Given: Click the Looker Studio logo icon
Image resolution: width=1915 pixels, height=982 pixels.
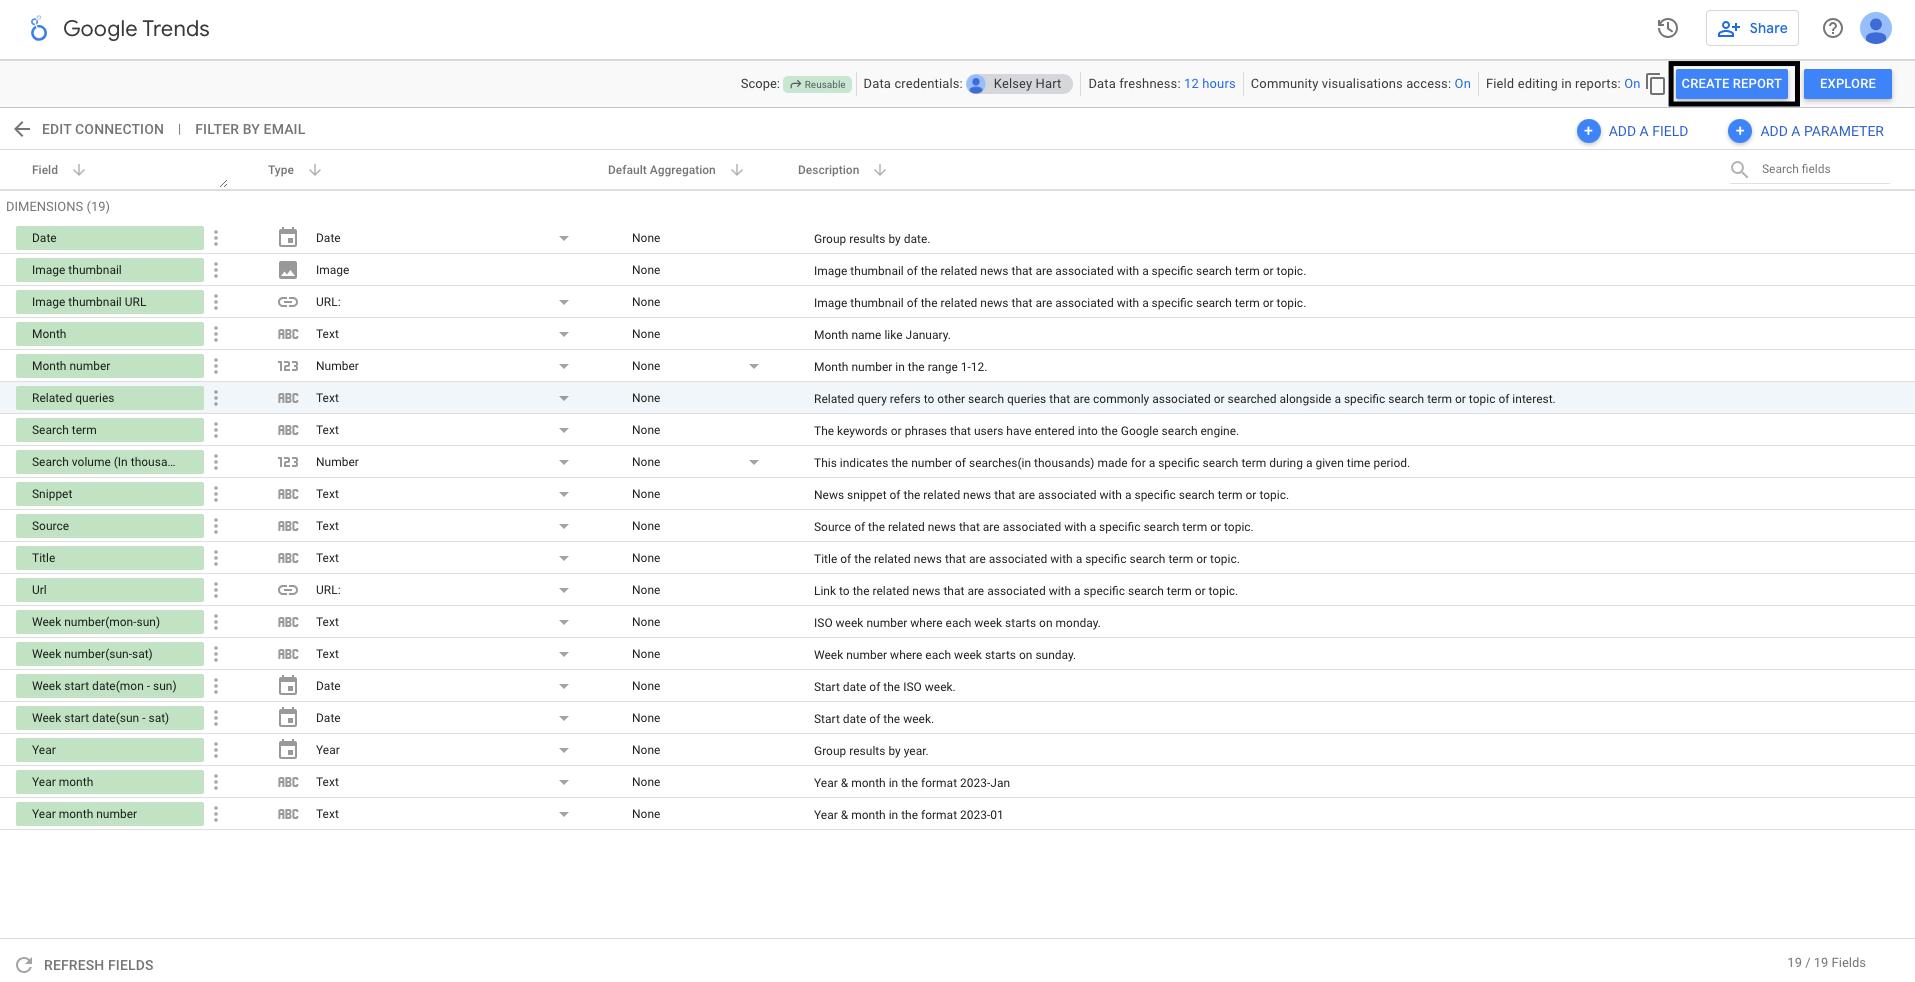Looking at the screenshot, I should point(38,29).
